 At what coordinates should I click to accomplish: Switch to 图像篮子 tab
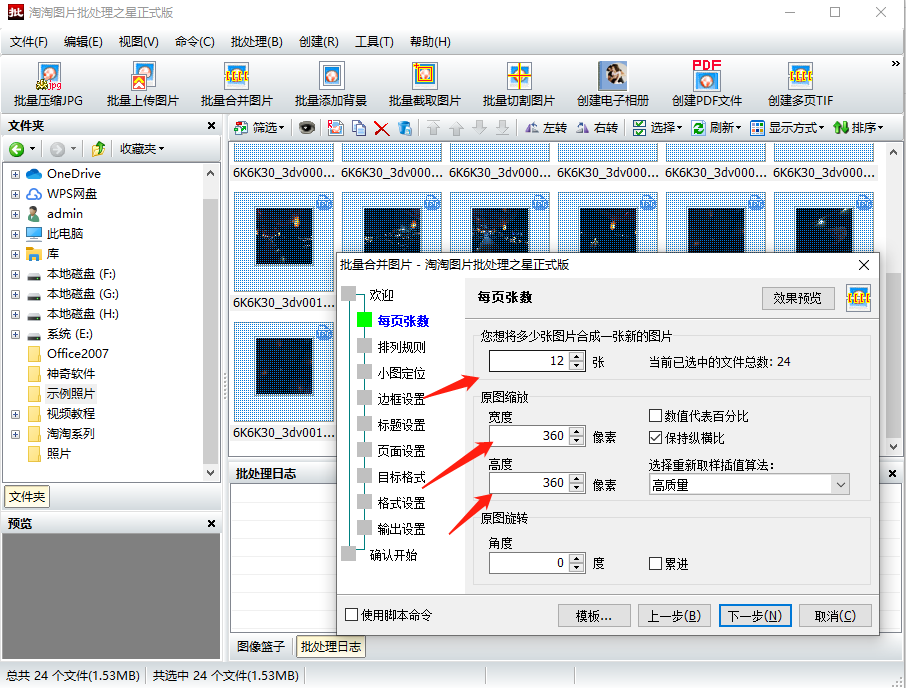pyautogui.click(x=261, y=646)
